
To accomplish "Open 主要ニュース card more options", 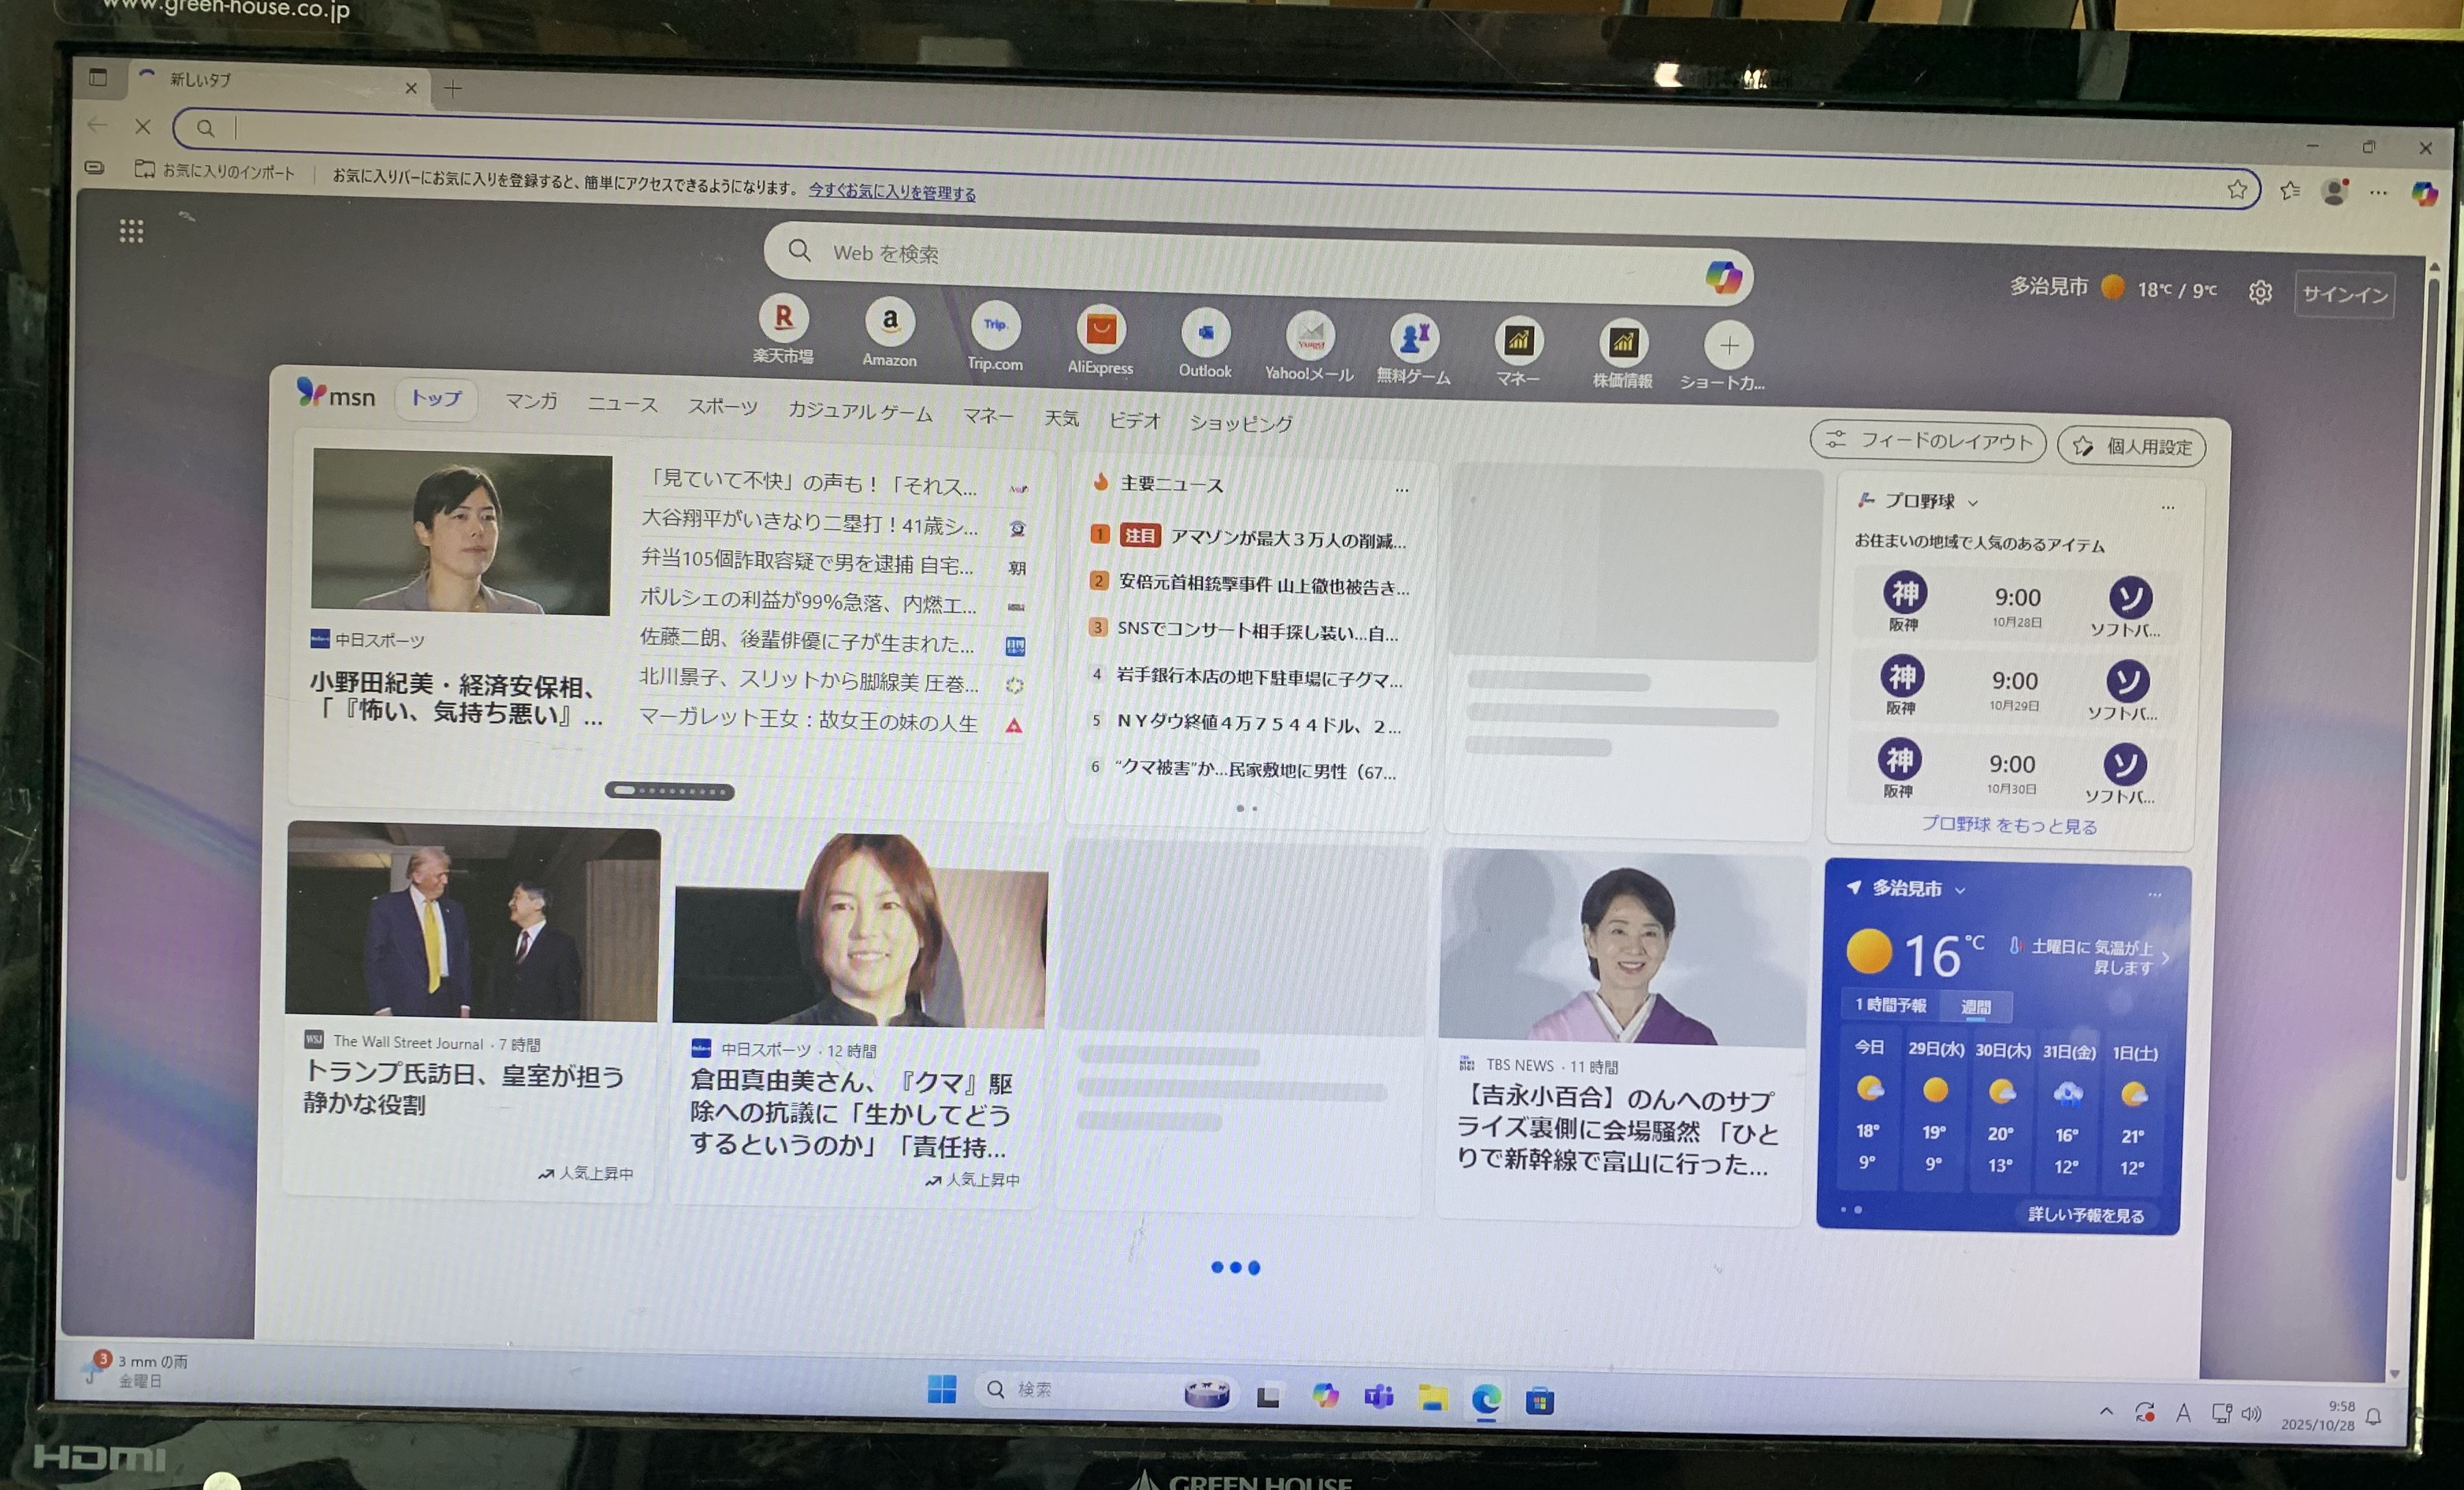I will point(1402,489).
